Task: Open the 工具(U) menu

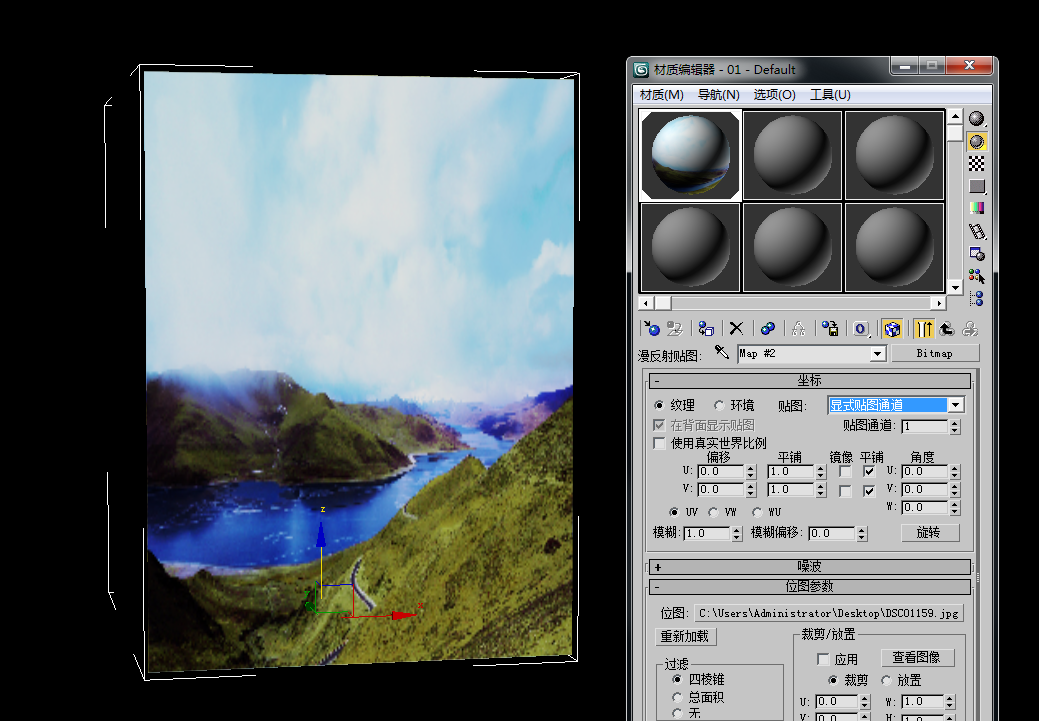Action: coord(830,94)
